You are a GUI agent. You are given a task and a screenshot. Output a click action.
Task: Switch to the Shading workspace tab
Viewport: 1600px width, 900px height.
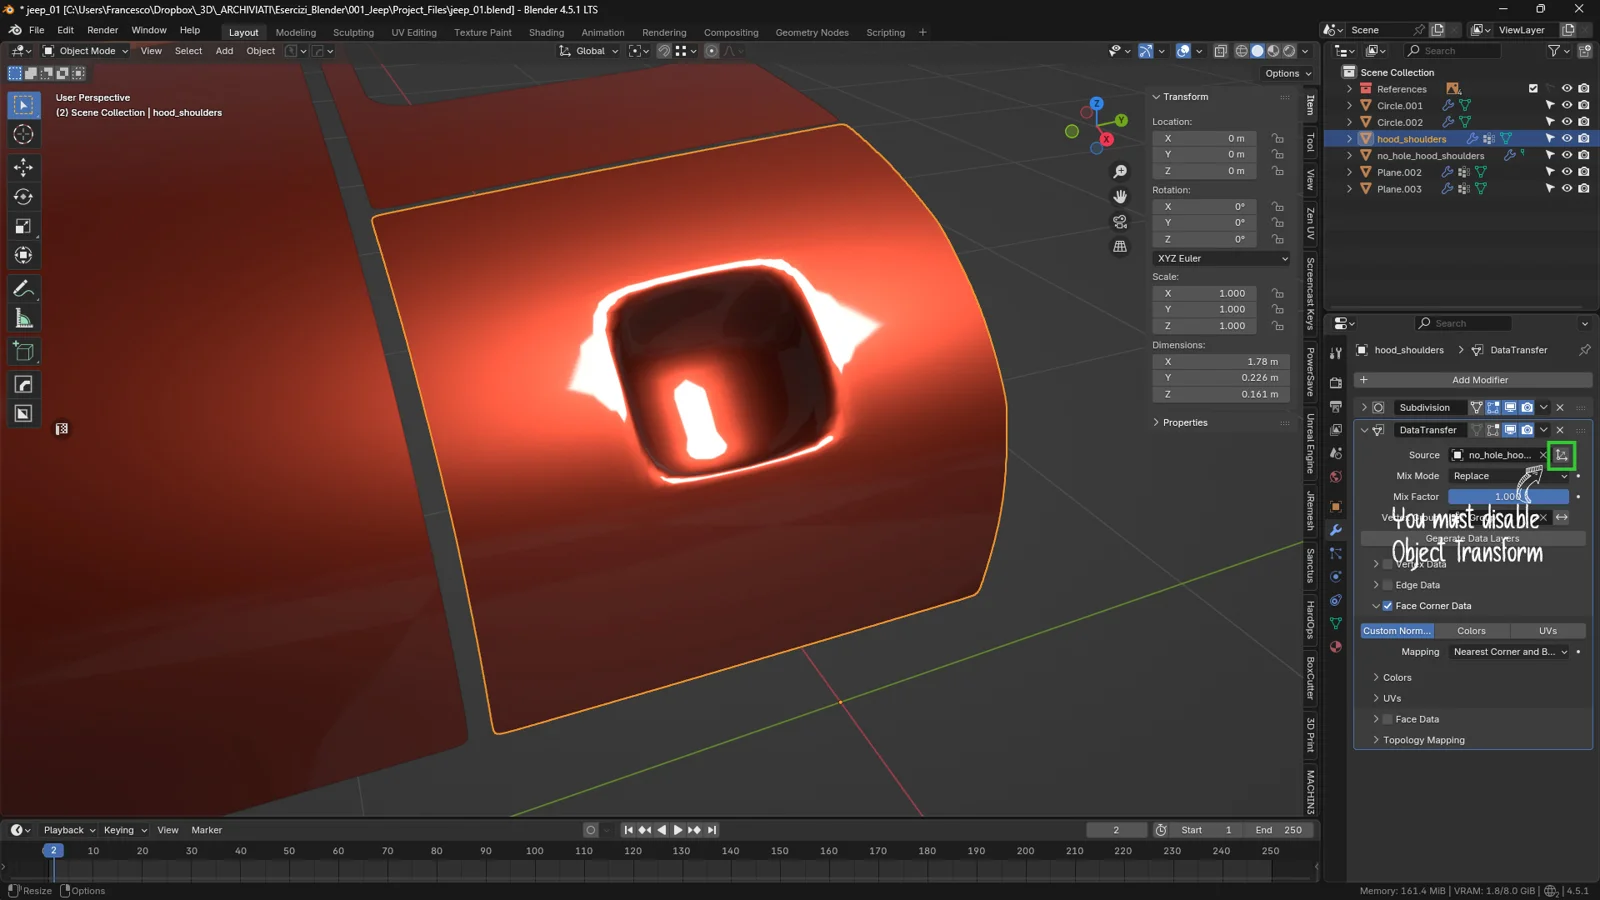coord(546,32)
